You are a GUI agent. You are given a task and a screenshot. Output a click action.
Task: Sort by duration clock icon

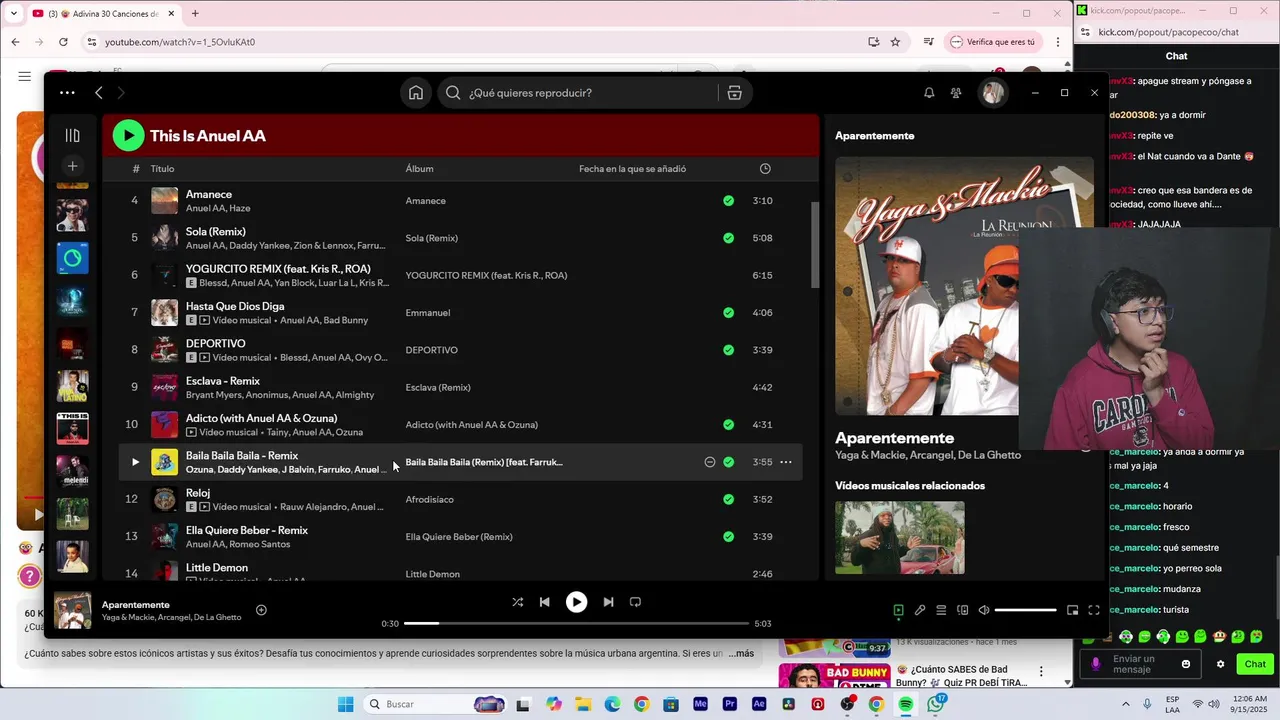(765, 169)
